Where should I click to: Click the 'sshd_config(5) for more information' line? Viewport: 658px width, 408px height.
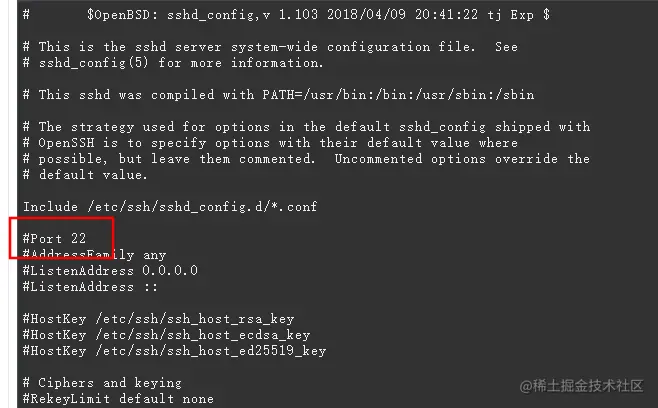pyautogui.click(x=173, y=63)
